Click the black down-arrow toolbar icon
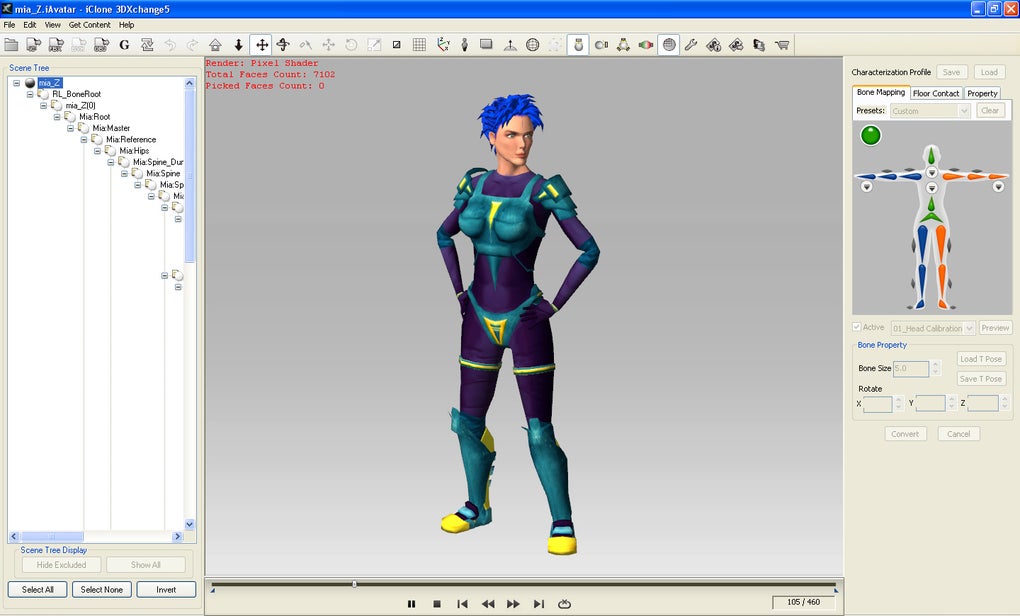 [239, 45]
